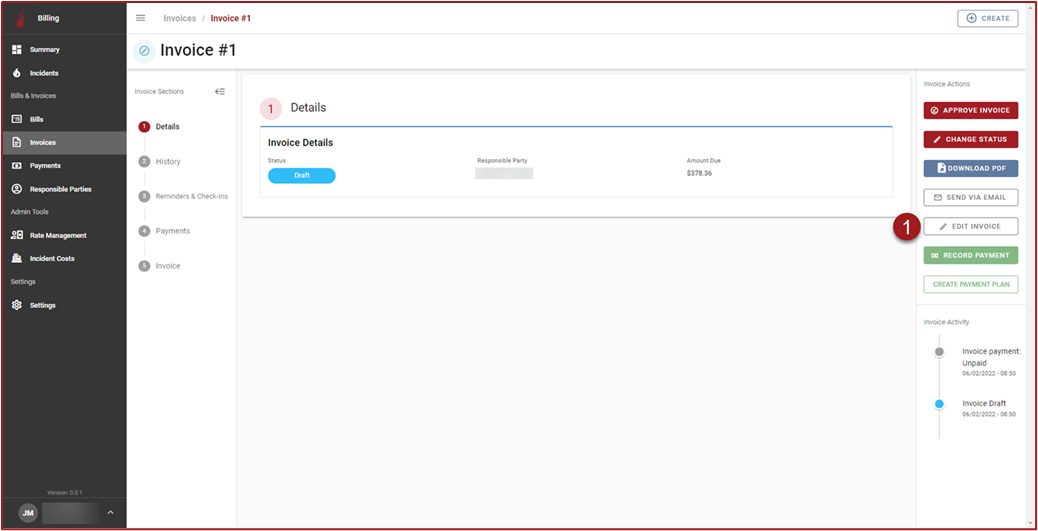This screenshot has height=531, width=1038.
Task: Click the Responsible Parties person icon
Action: [17, 189]
